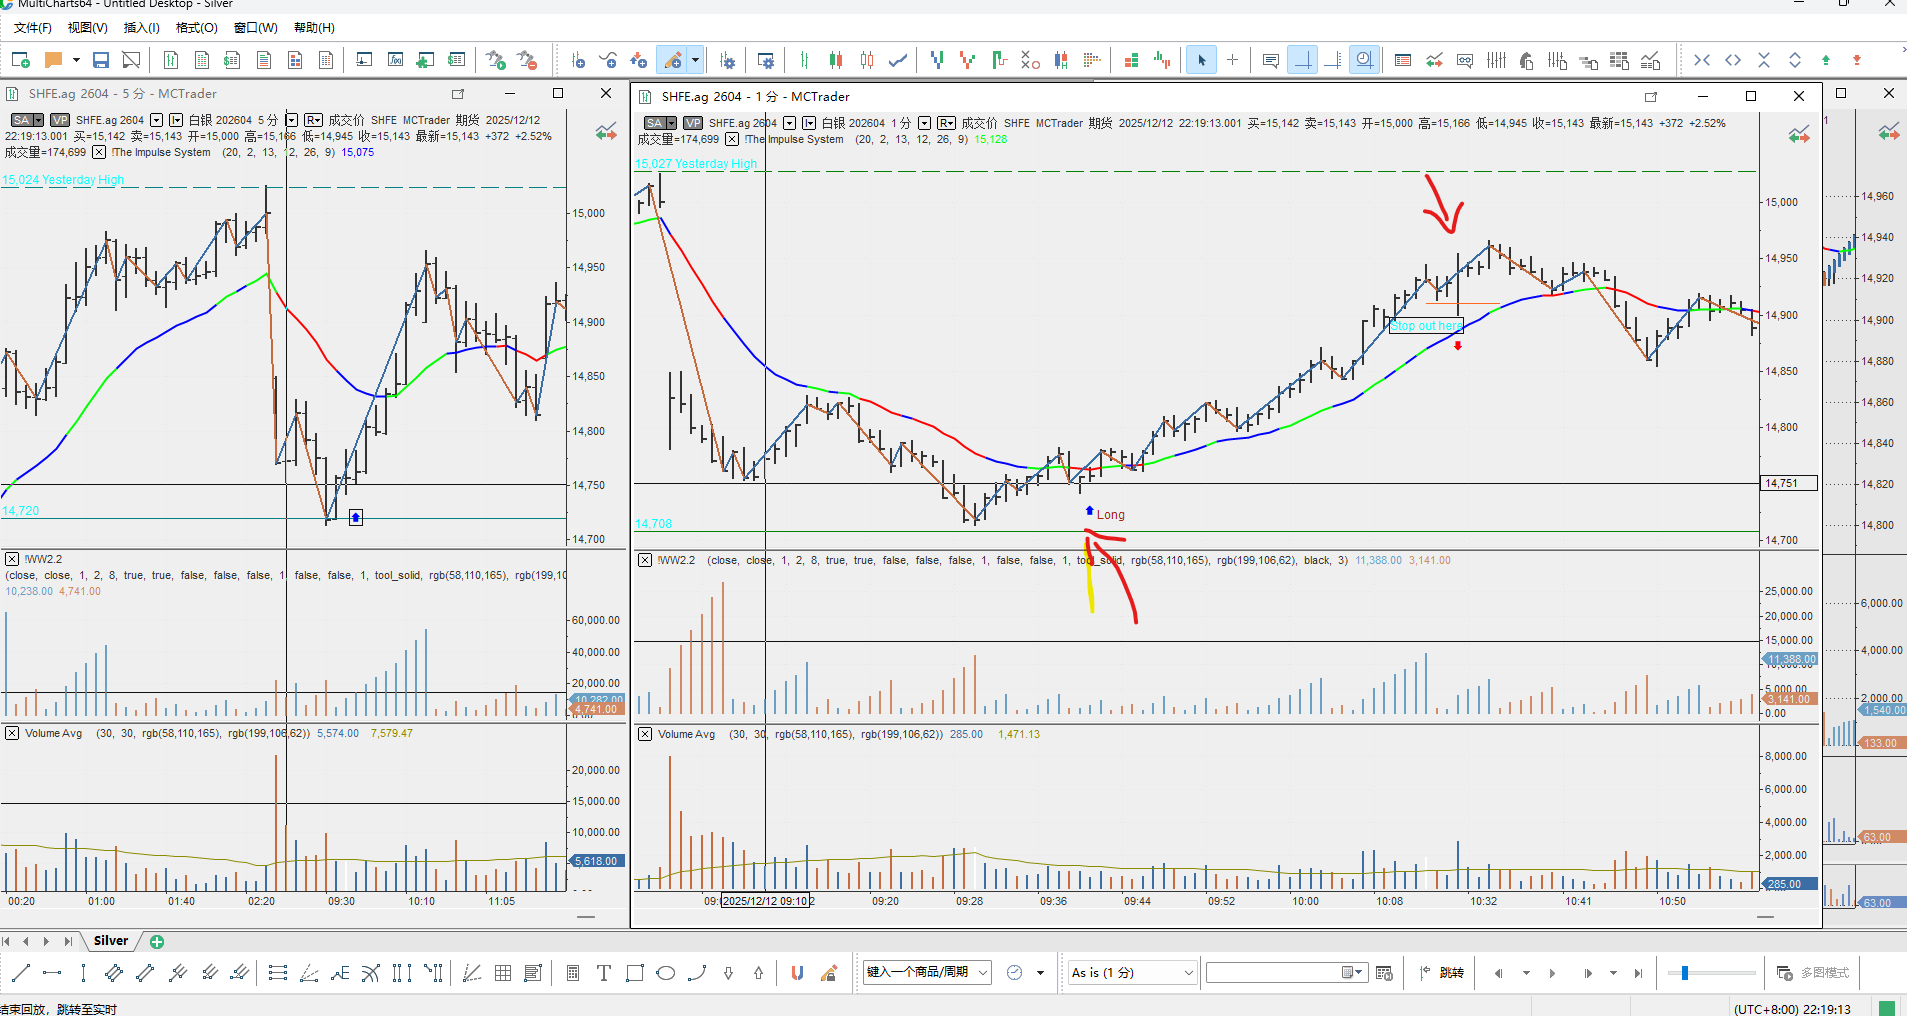
Task: Select the Vertical Line drawing tool
Action: coord(83,973)
